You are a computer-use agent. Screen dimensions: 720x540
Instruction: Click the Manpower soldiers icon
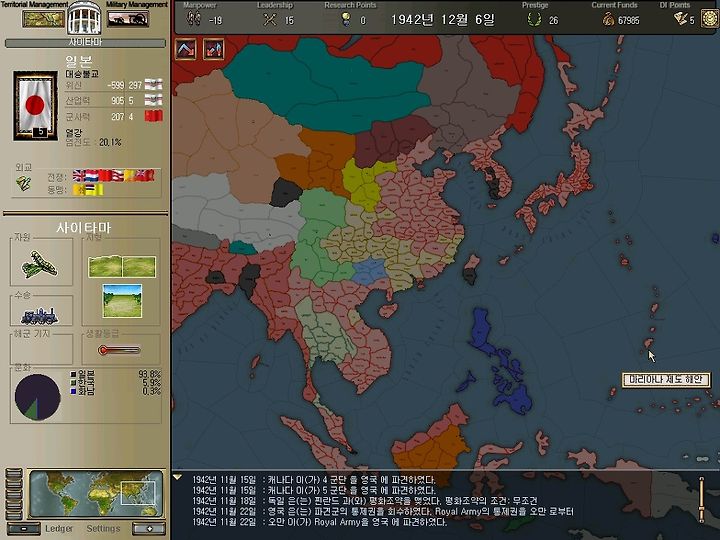click(193, 19)
